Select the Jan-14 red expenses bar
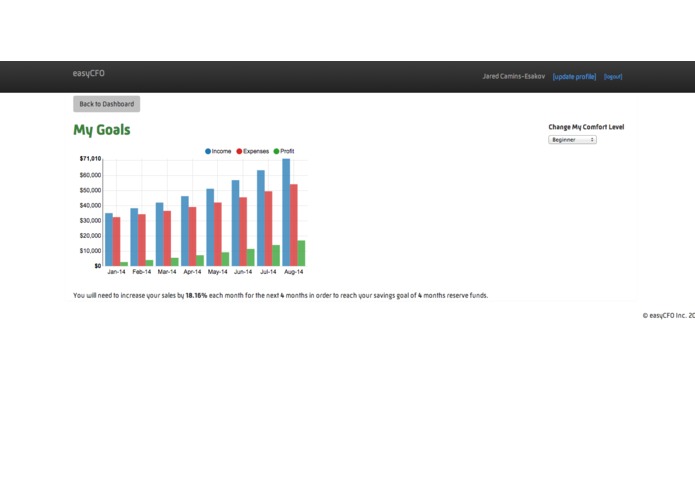Screen dimensions: 695x494 click(117, 241)
